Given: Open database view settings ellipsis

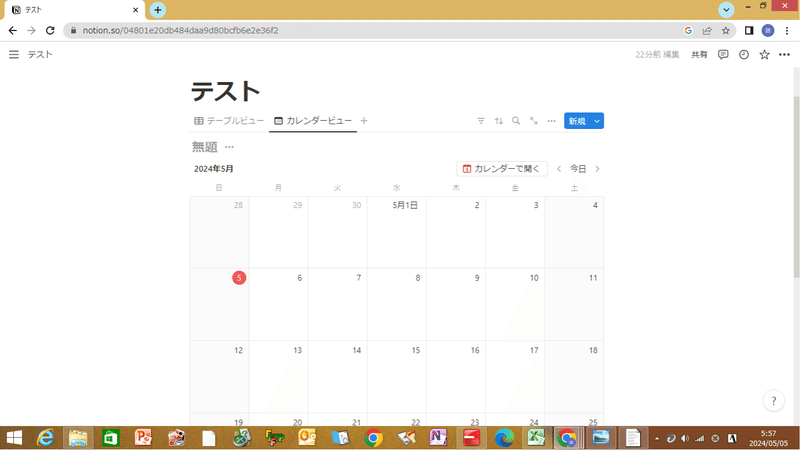Looking at the screenshot, I should coord(552,121).
